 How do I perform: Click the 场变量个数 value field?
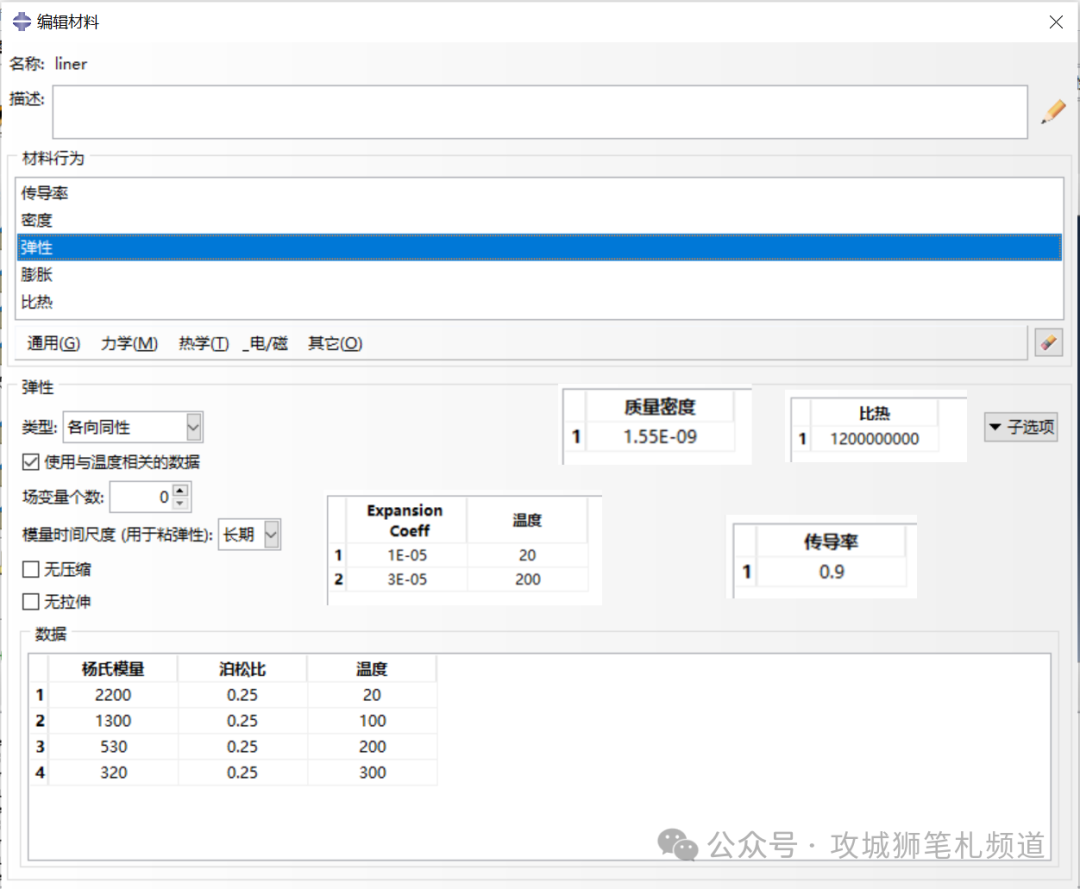click(x=141, y=497)
